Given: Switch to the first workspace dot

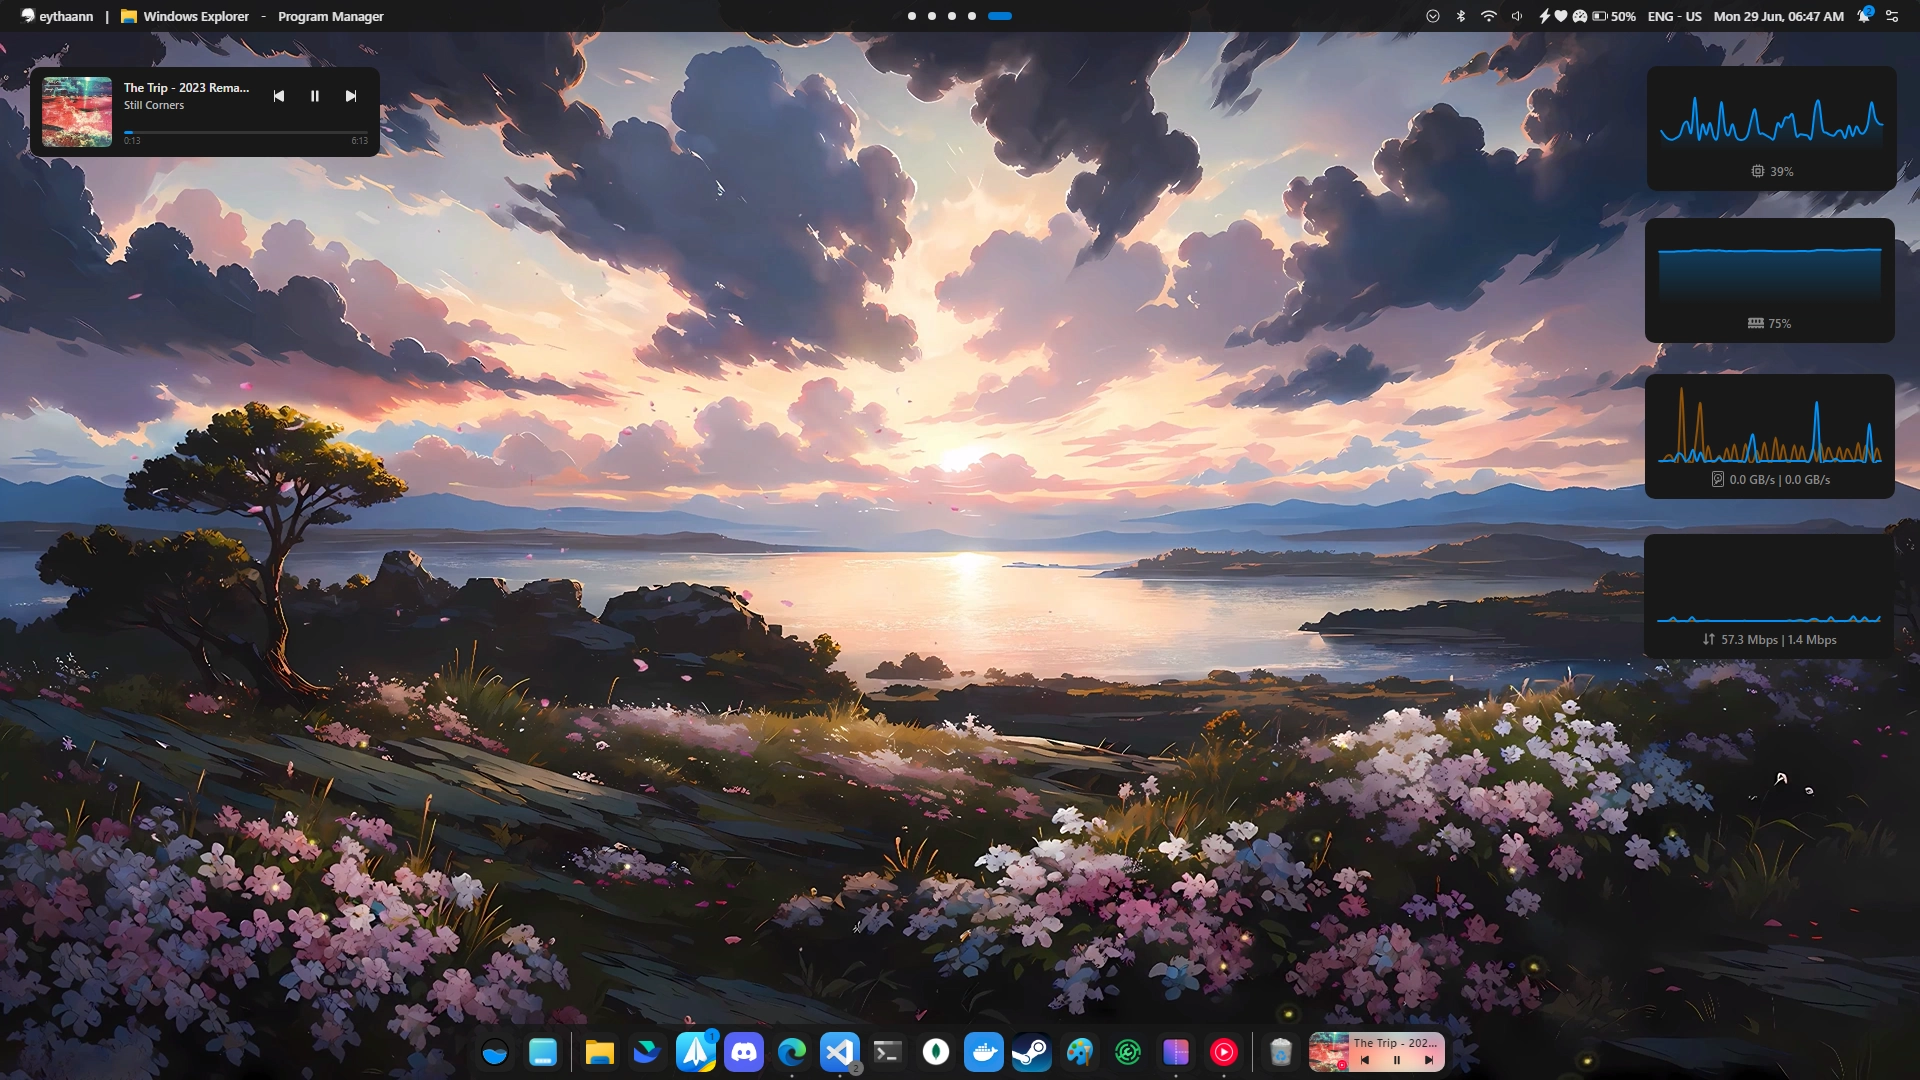Looking at the screenshot, I should [x=912, y=16].
